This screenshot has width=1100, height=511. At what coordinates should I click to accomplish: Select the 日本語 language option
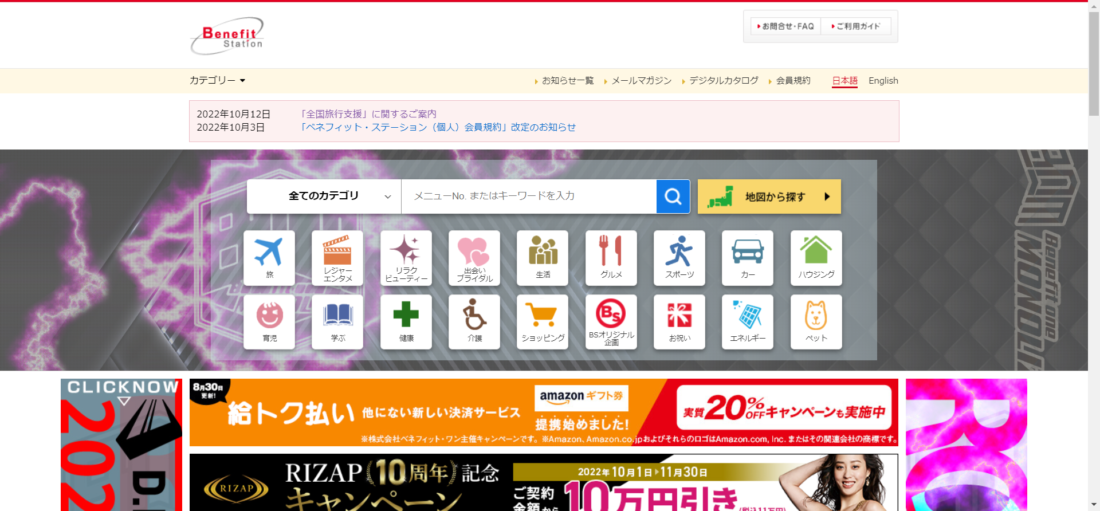(x=845, y=81)
